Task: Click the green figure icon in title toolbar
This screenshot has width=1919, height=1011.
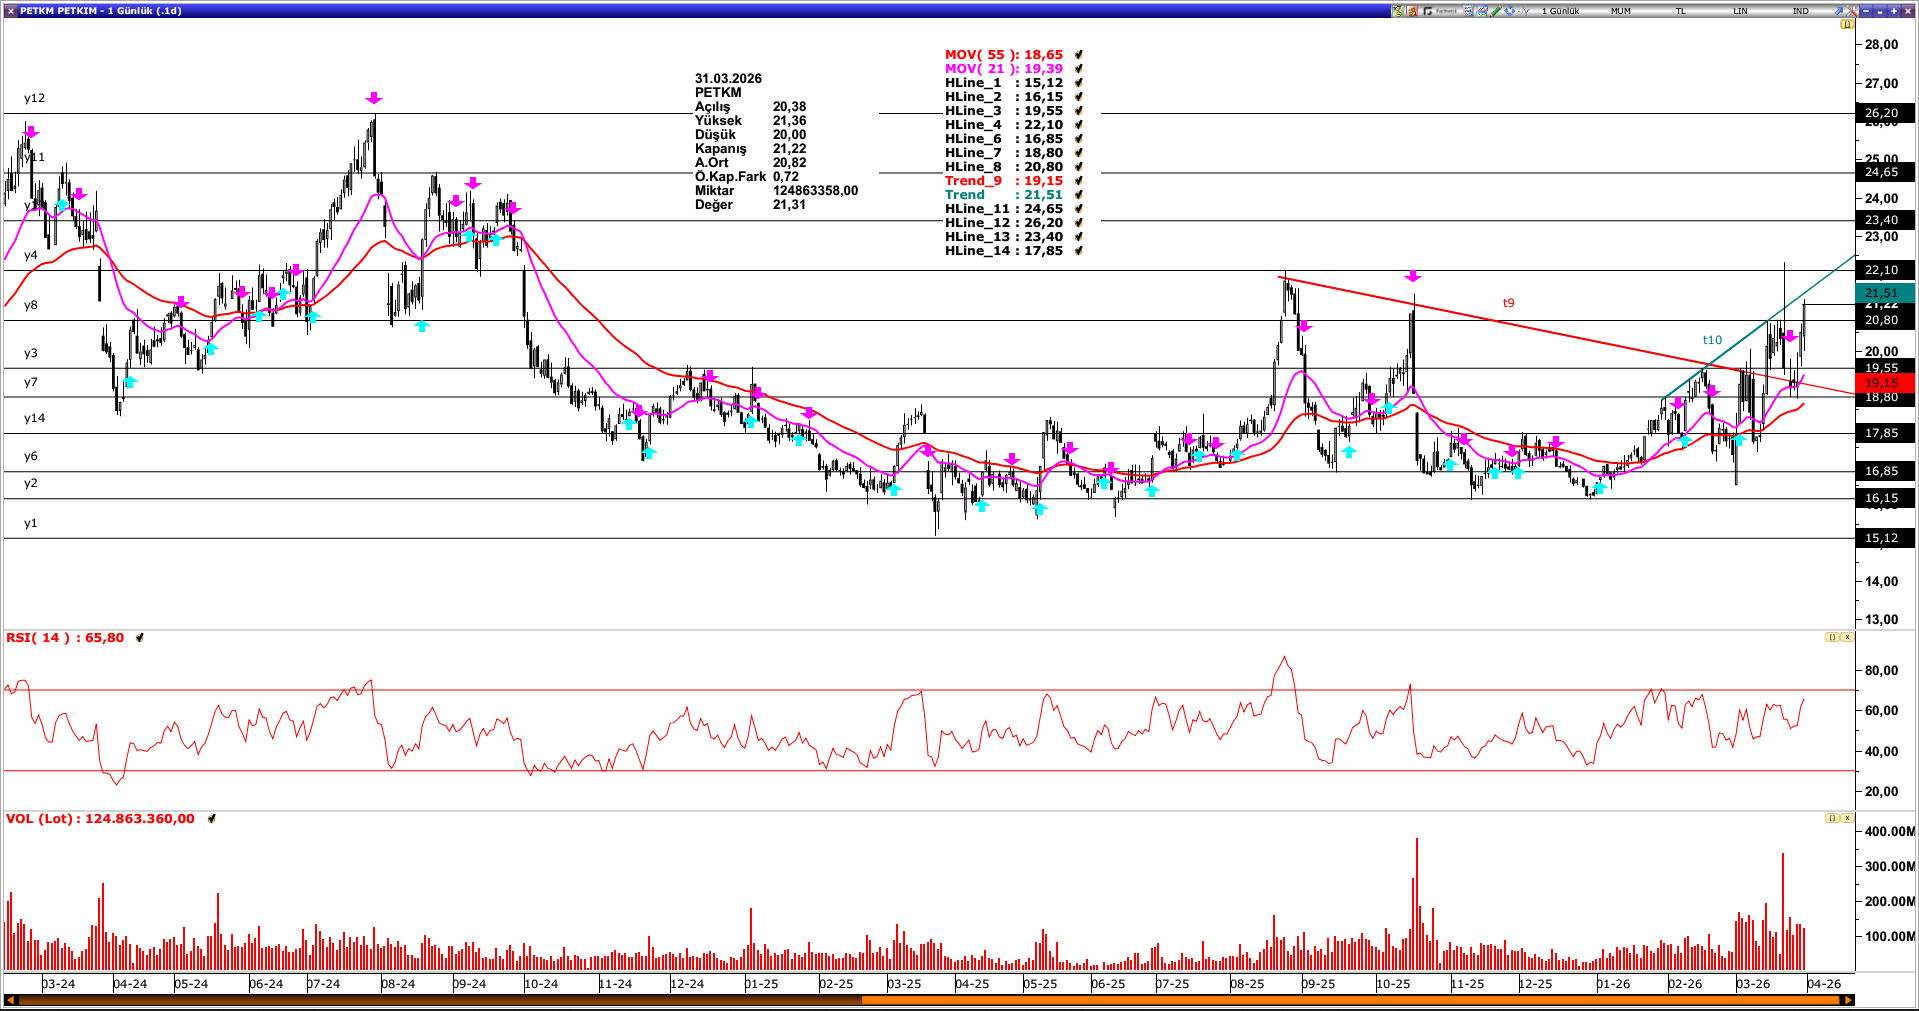Action: click(1398, 11)
